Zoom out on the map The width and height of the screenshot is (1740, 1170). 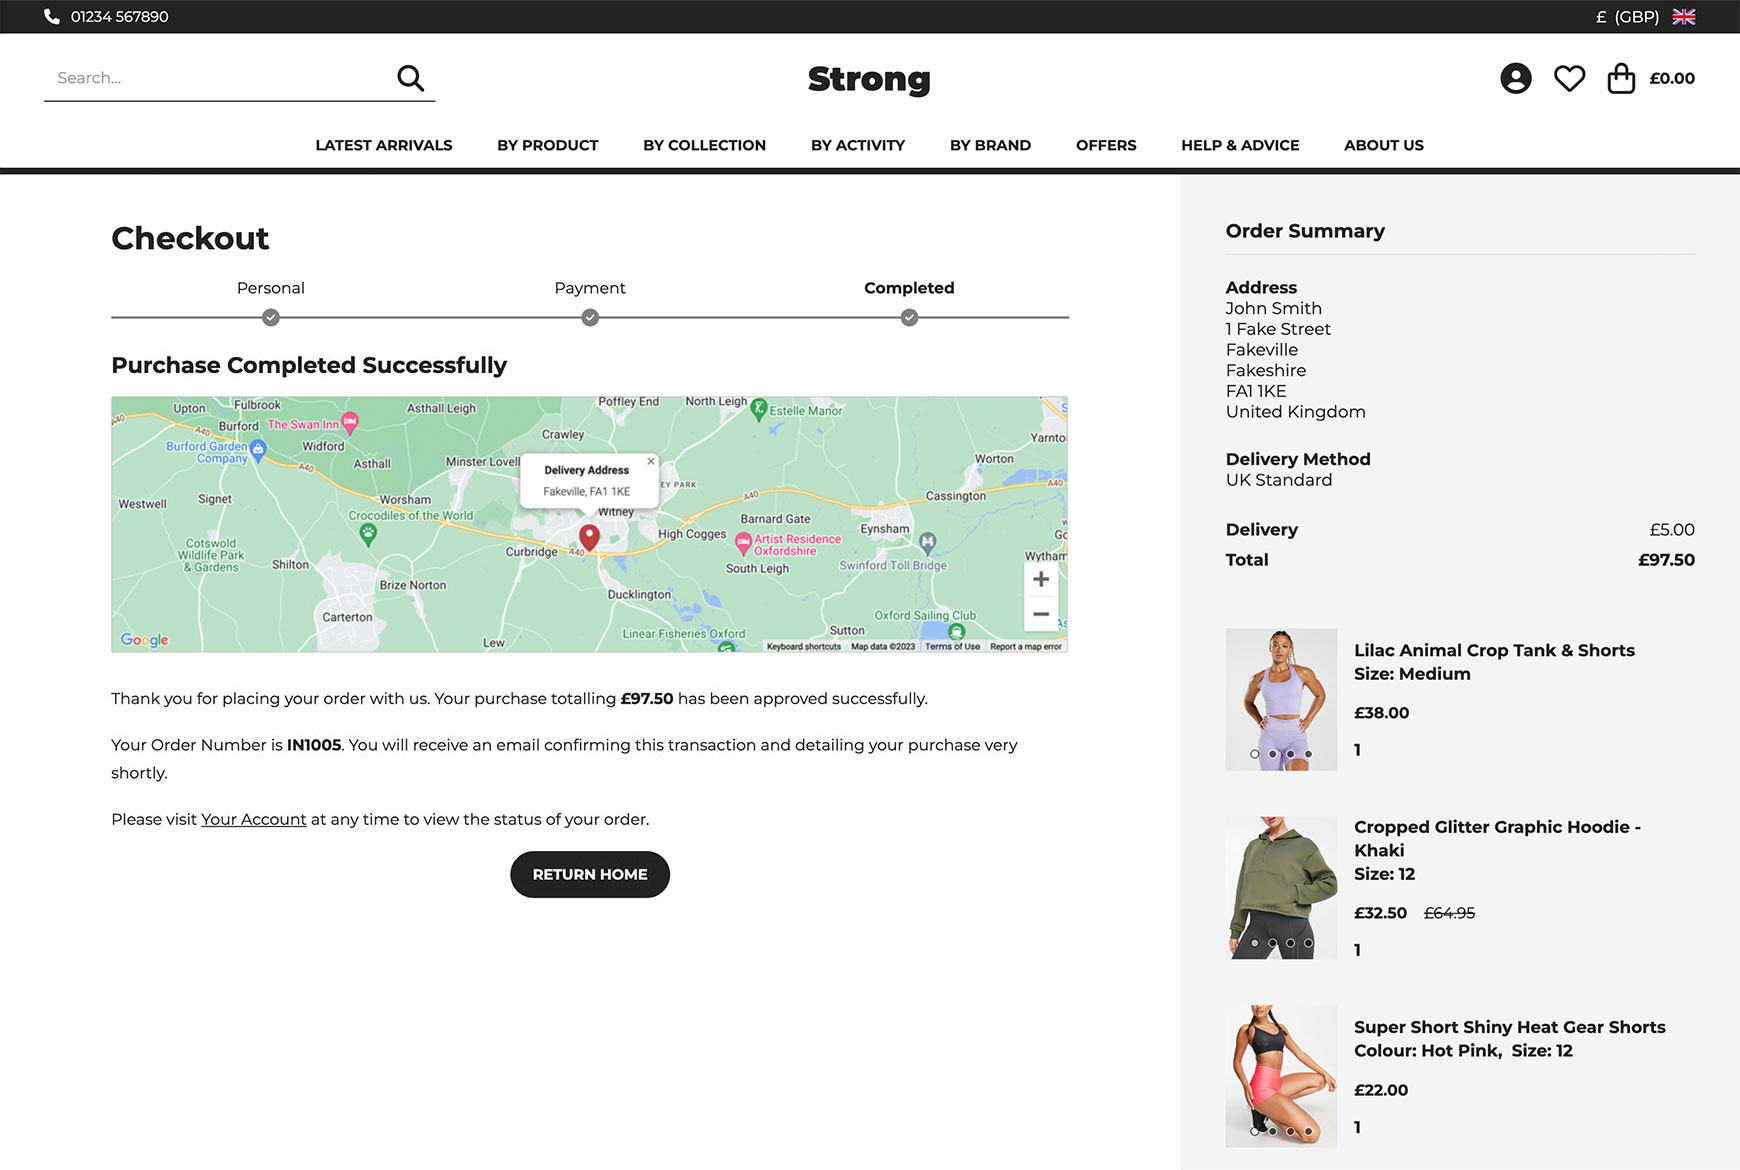coord(1041,614)
